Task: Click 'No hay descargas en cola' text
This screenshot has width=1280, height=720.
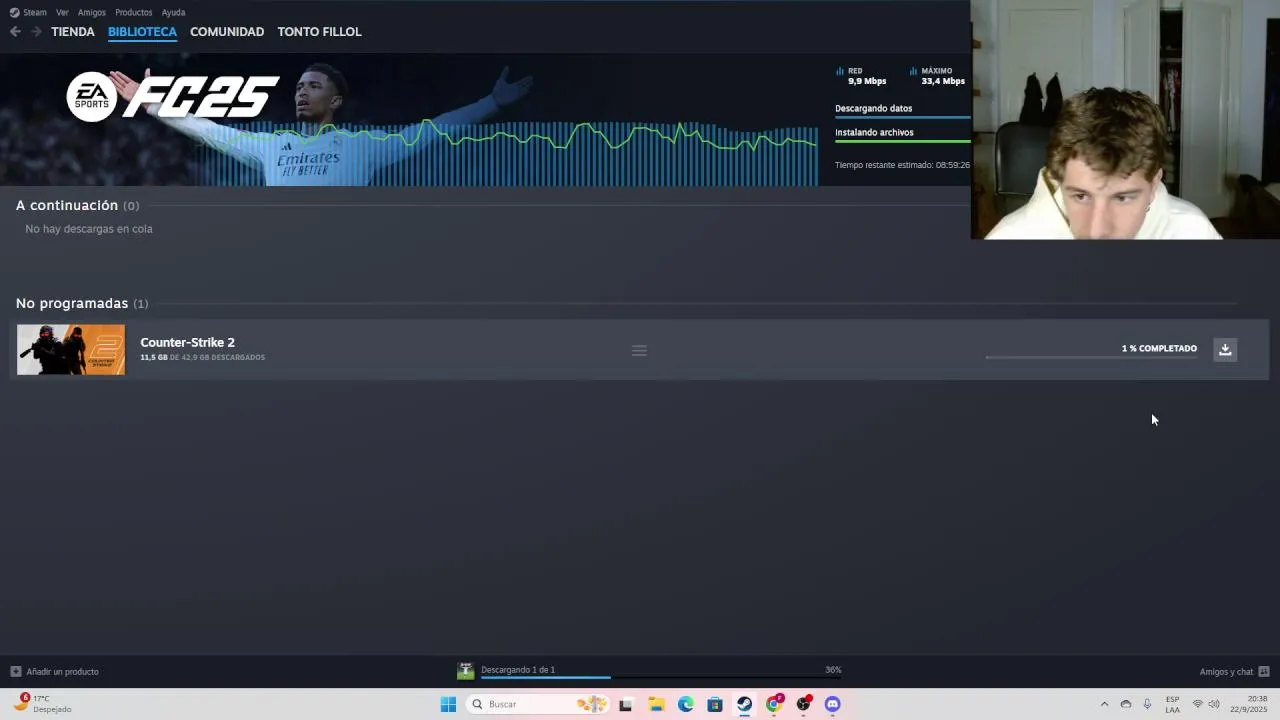Action: pyautogui.click(x=89, y=229)
